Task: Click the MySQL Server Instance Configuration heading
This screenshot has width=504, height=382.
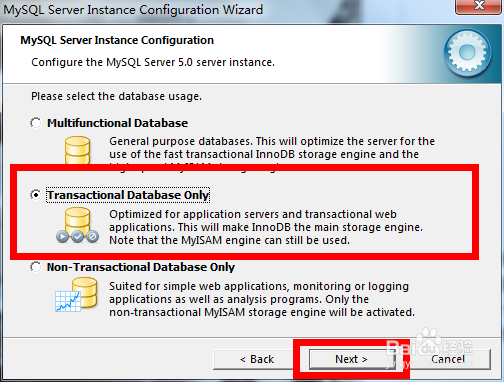Action: click(x=117, y=40)
